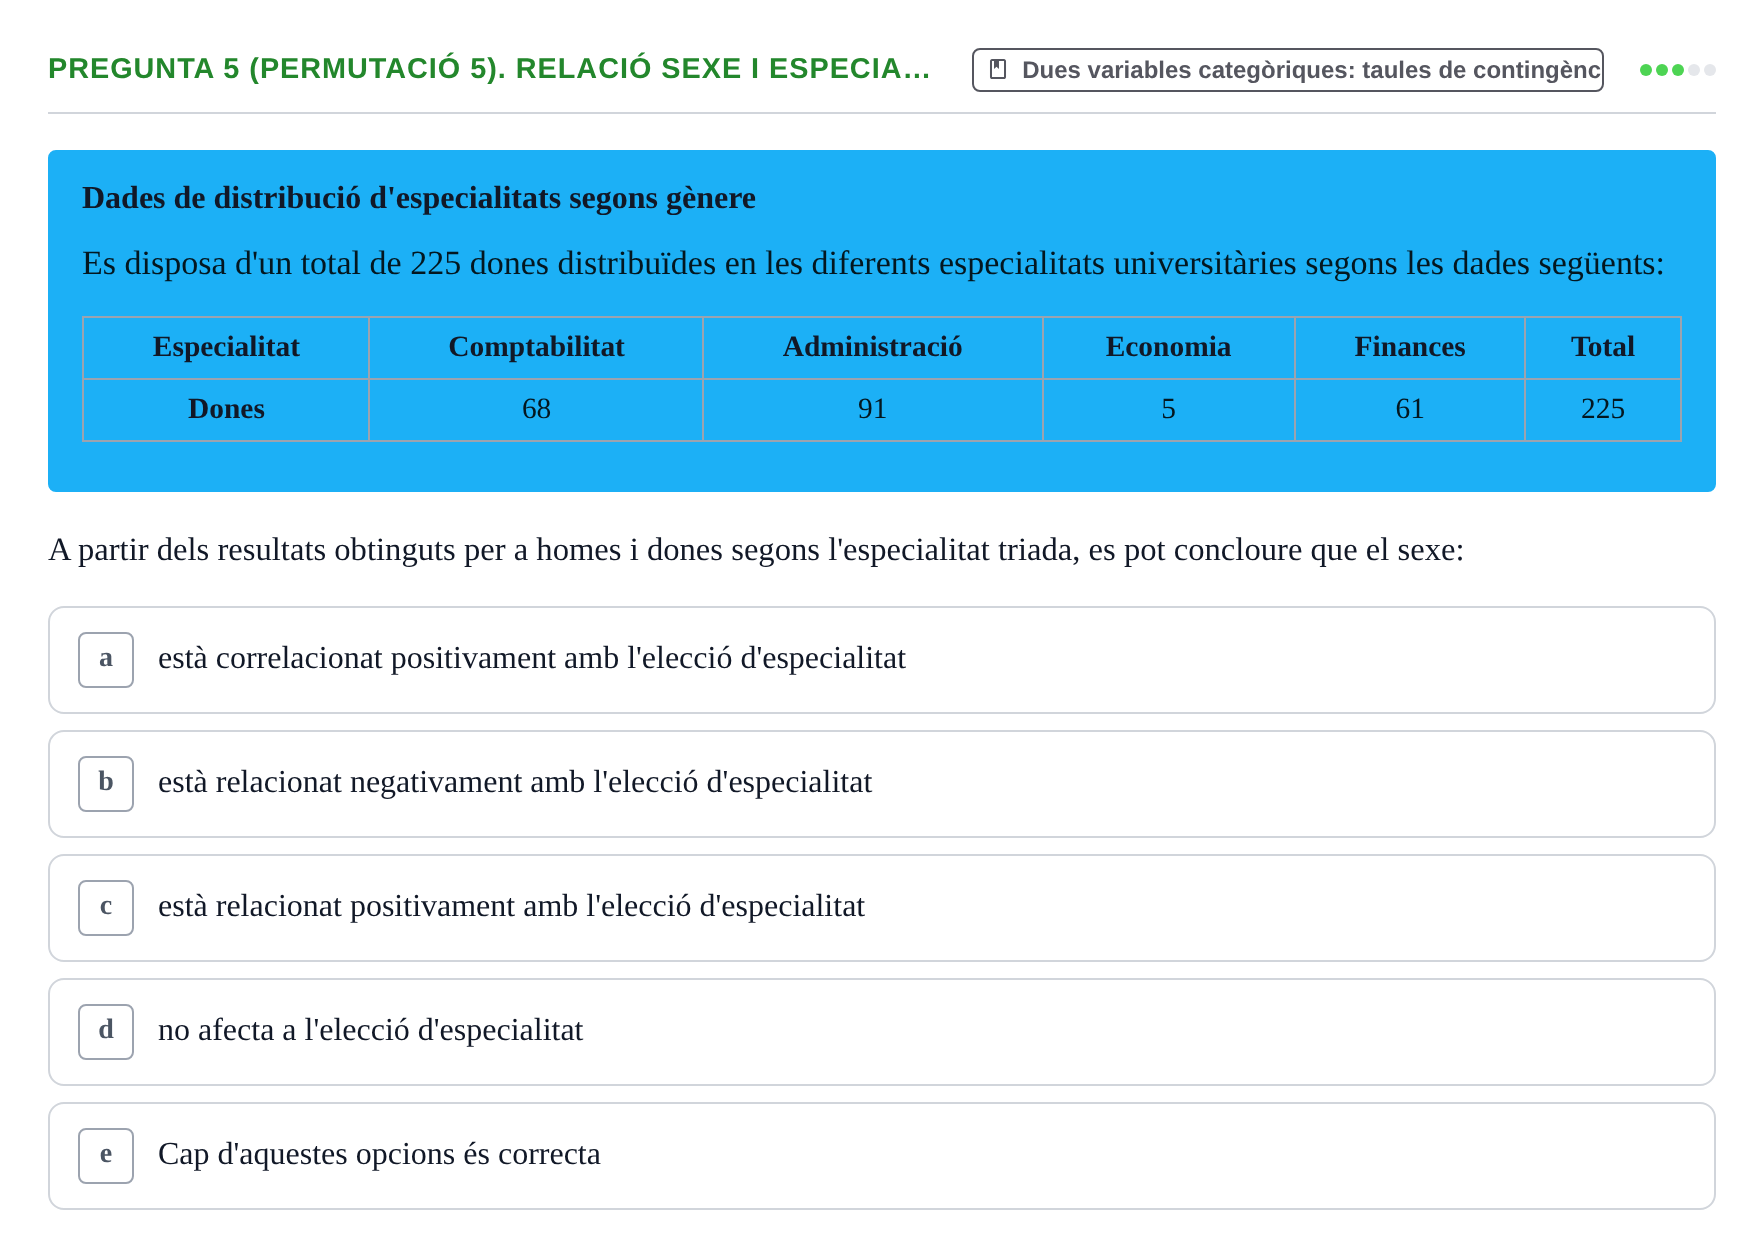The height and width of the screenshot is (1258, 1764).
Task: Click the total cell showing 225
Action: coord(1602,409)
